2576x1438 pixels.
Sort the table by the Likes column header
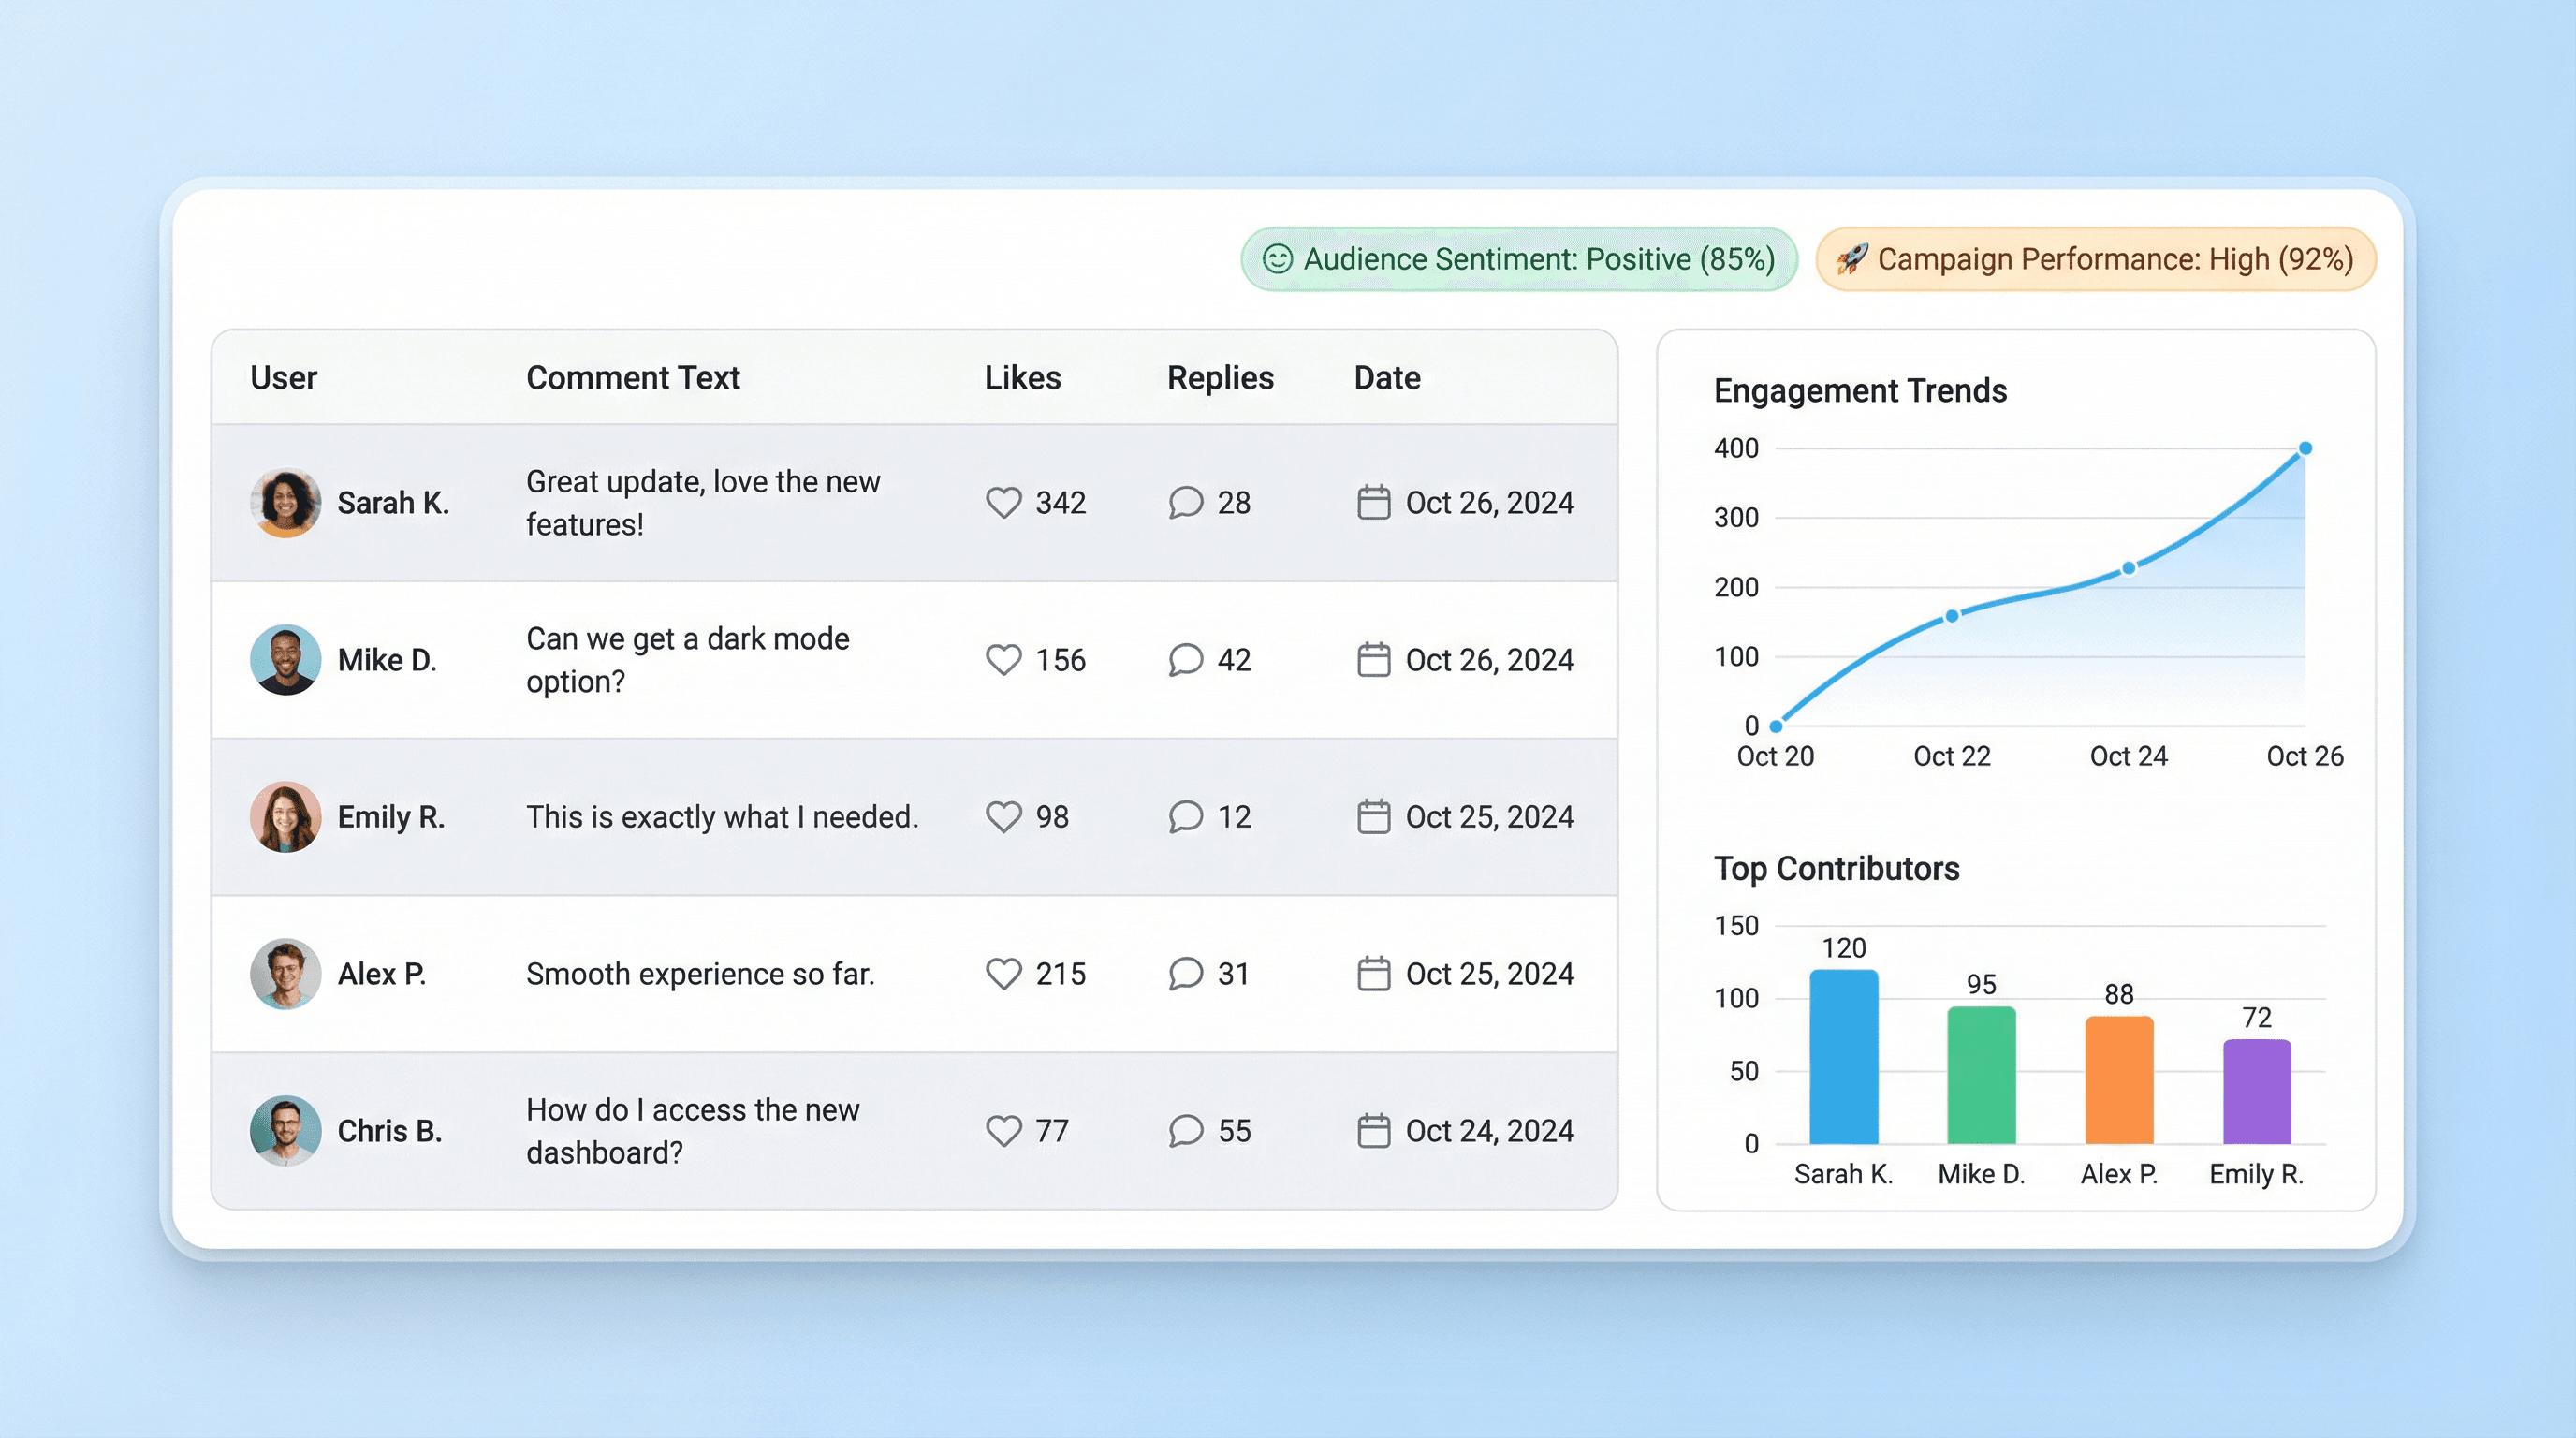coord(1022,378)
